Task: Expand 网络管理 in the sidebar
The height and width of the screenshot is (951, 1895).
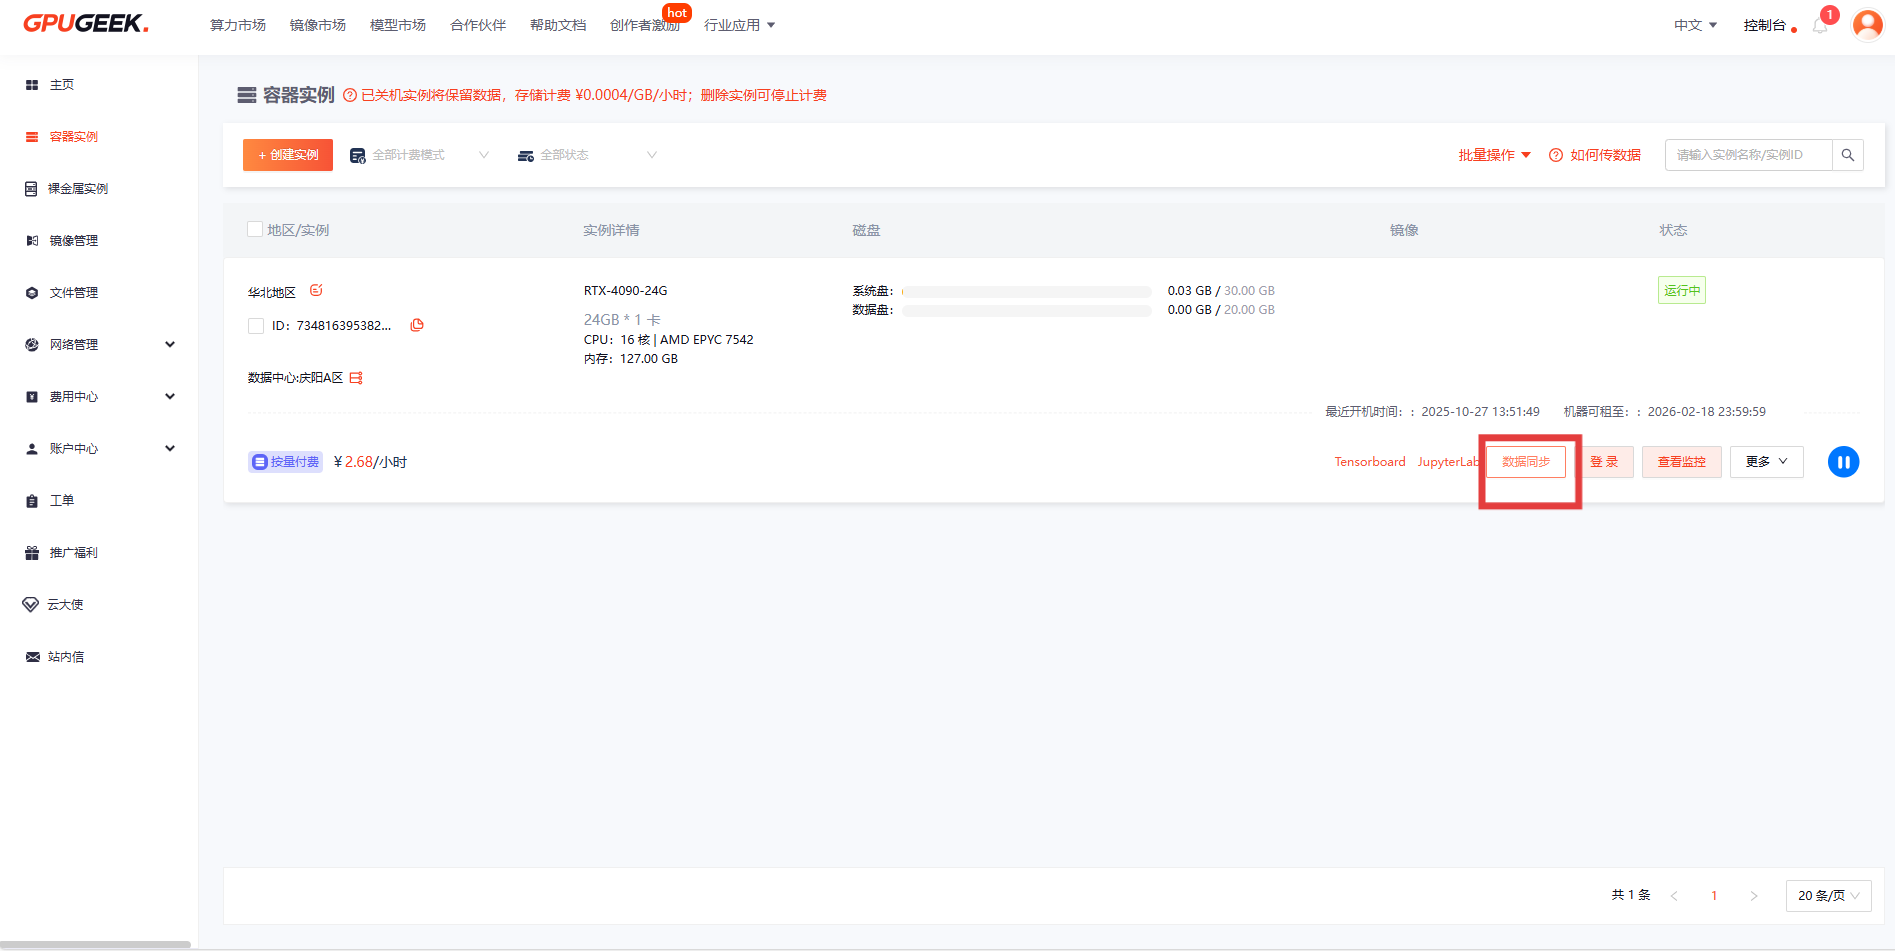Action: click(100, 345)
